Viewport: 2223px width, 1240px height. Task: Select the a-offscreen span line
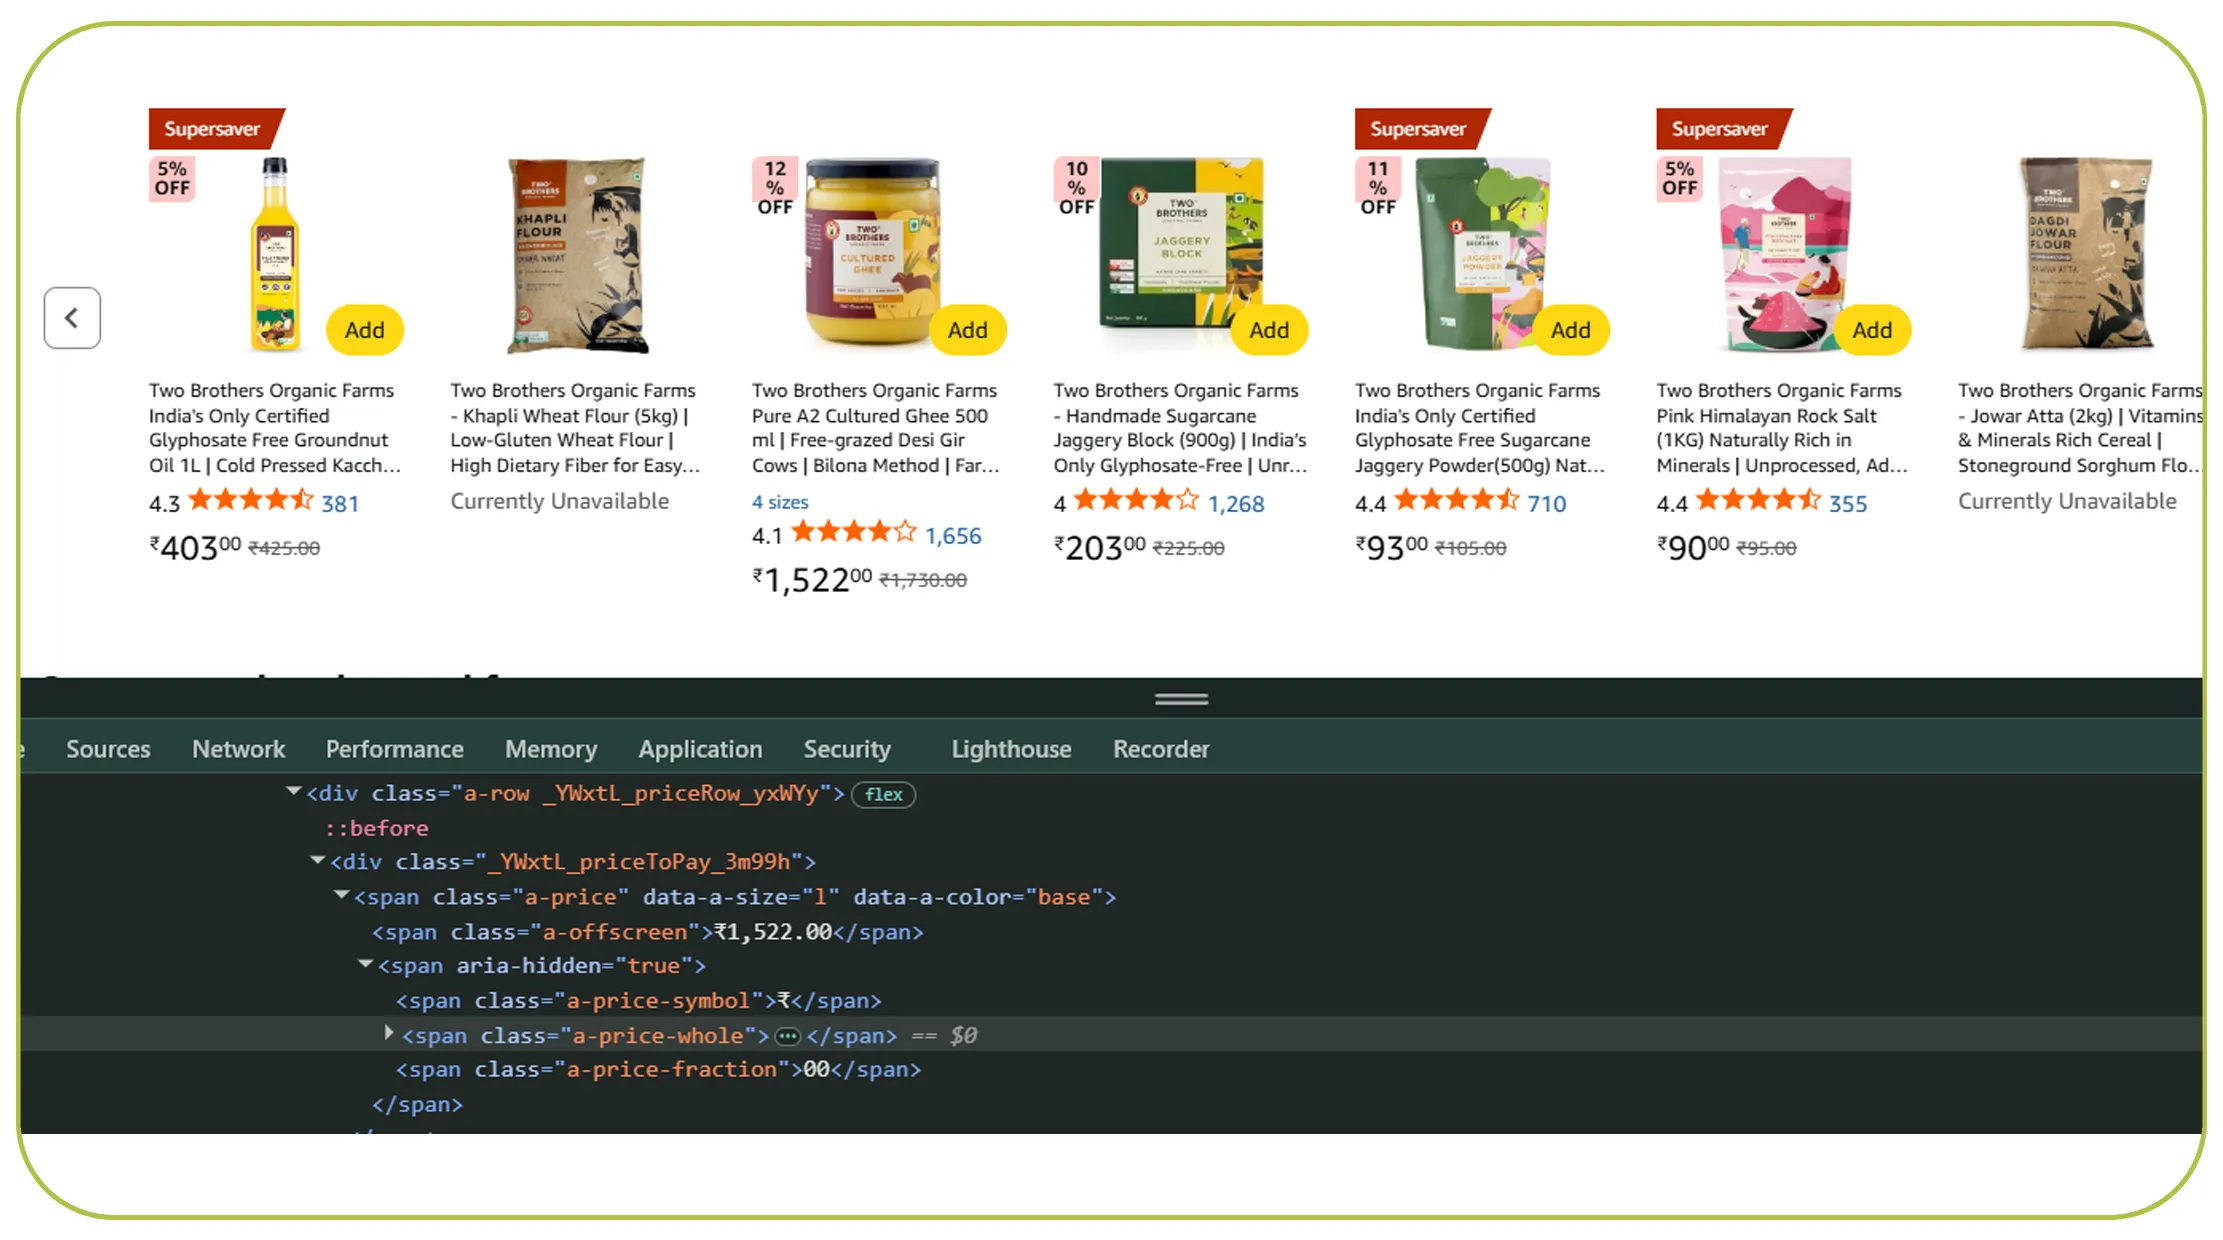click(x=647, y=932)
